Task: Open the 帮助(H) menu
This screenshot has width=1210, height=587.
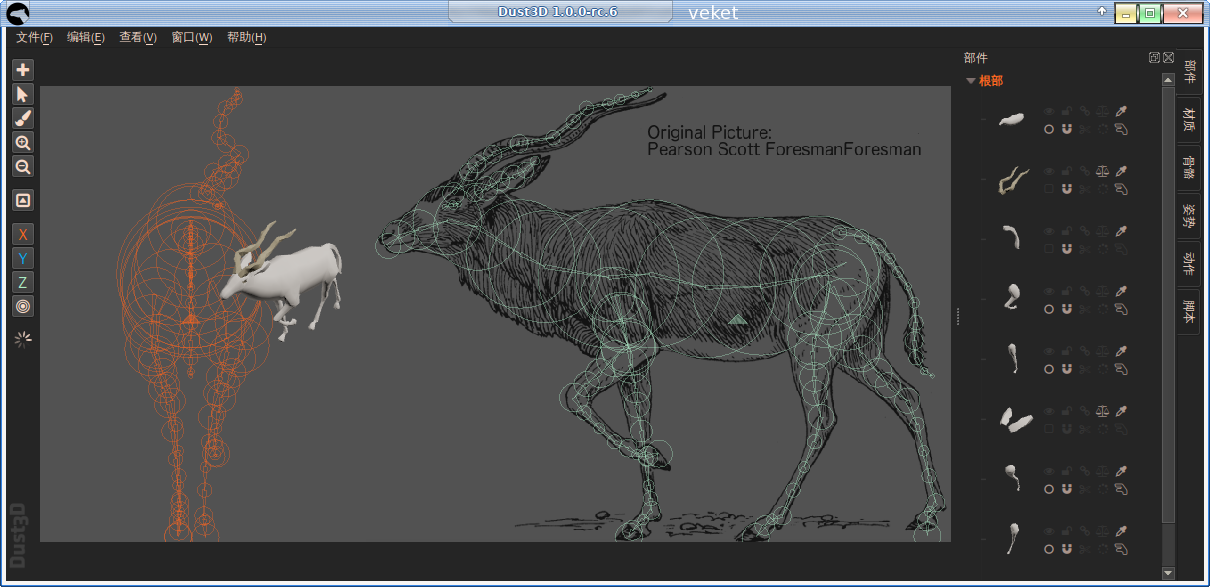Action: click(x=246, y=38)
